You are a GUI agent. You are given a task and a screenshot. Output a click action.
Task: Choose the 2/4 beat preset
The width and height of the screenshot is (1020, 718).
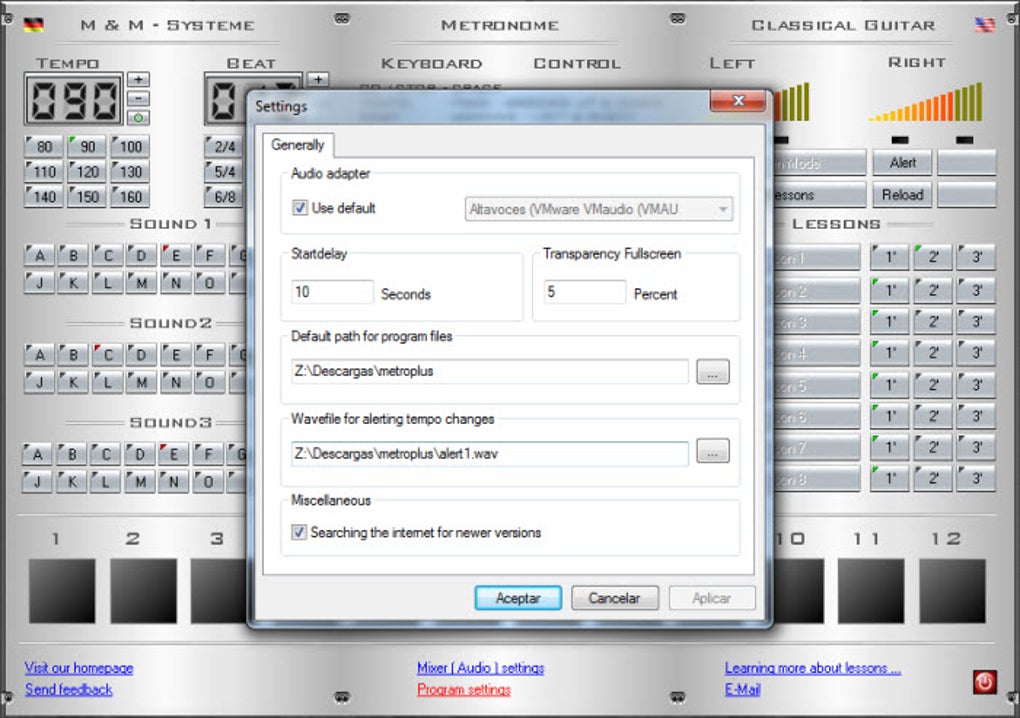point(225,146)
